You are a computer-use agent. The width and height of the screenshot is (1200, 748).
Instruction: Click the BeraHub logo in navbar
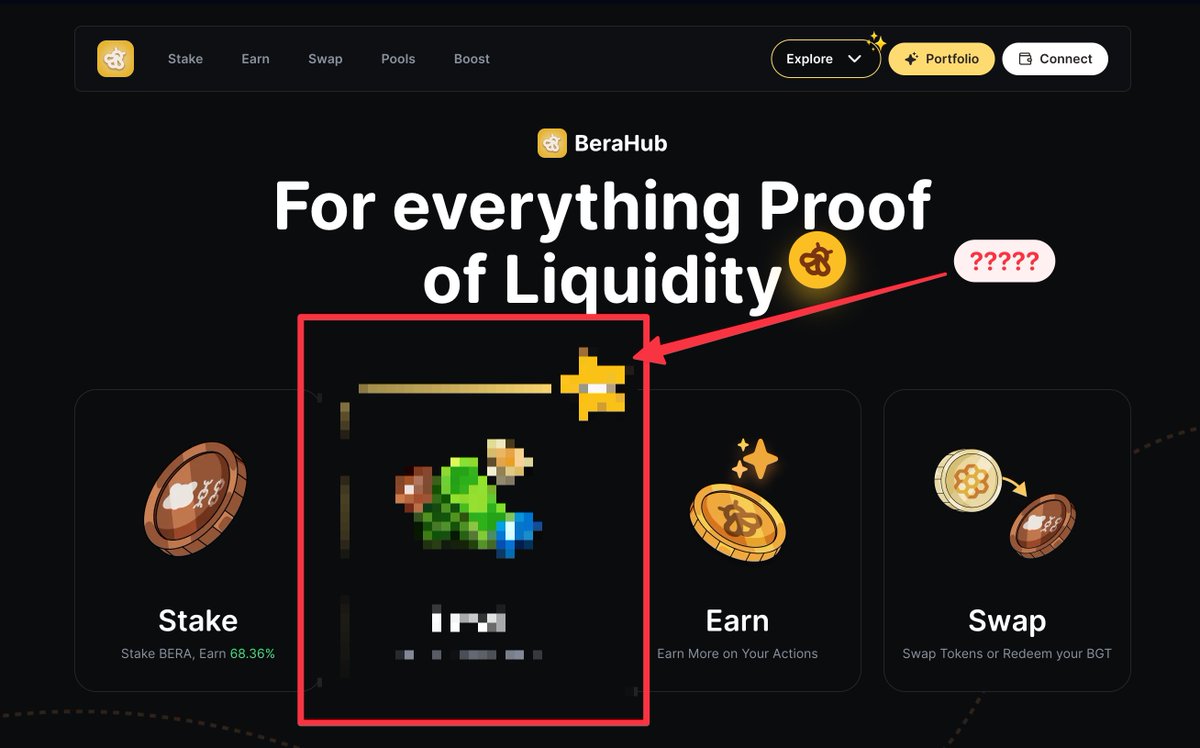click(x=115, y=59)
